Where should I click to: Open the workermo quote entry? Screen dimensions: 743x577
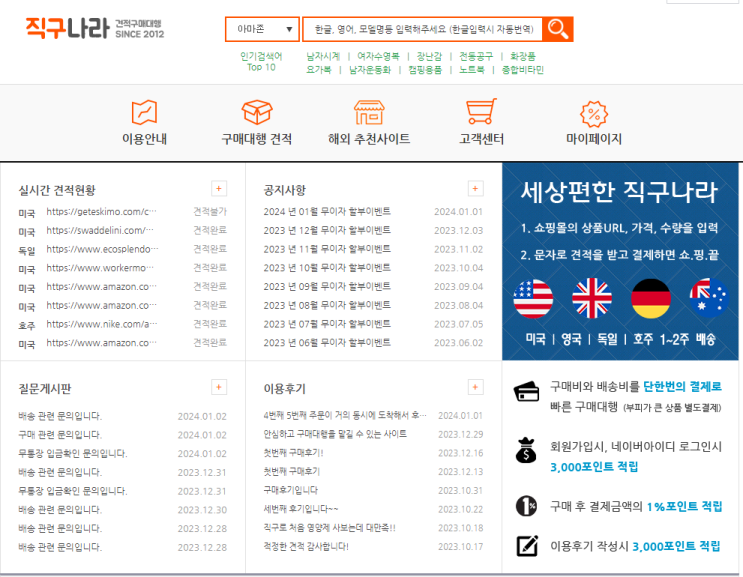click(x=100, y=268)
